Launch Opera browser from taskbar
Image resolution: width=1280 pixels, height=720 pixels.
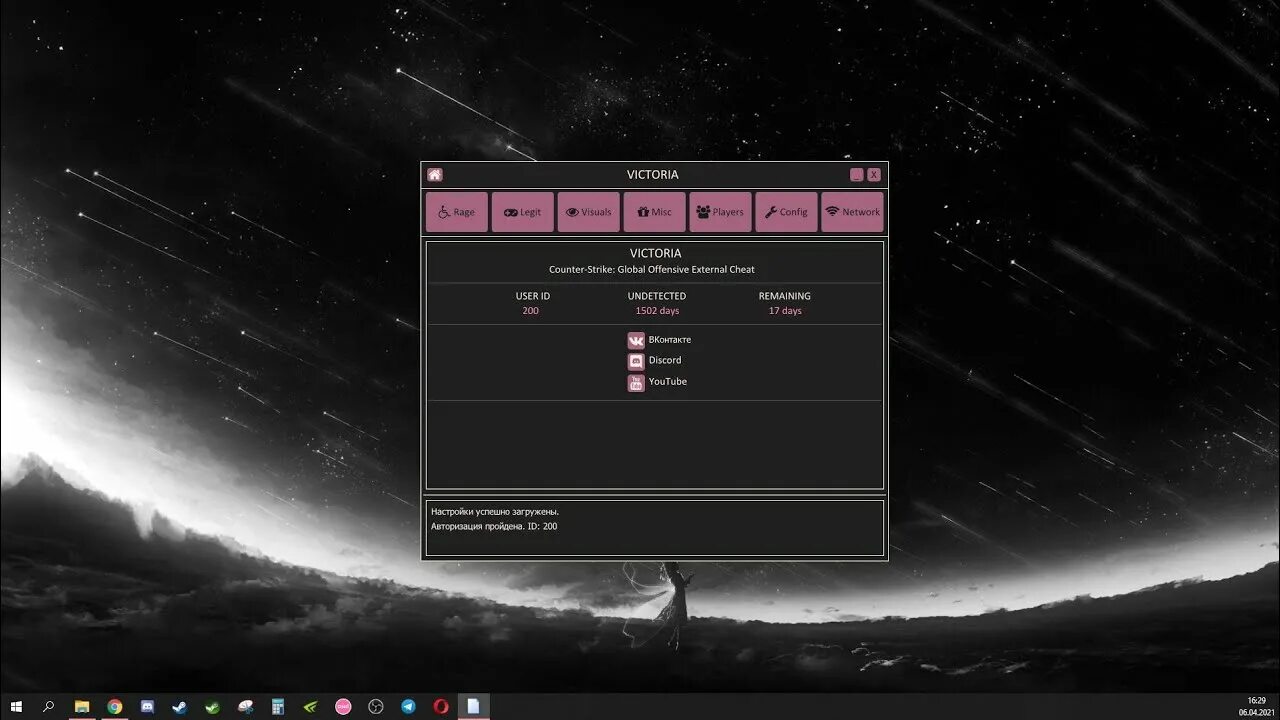point(441,706)
